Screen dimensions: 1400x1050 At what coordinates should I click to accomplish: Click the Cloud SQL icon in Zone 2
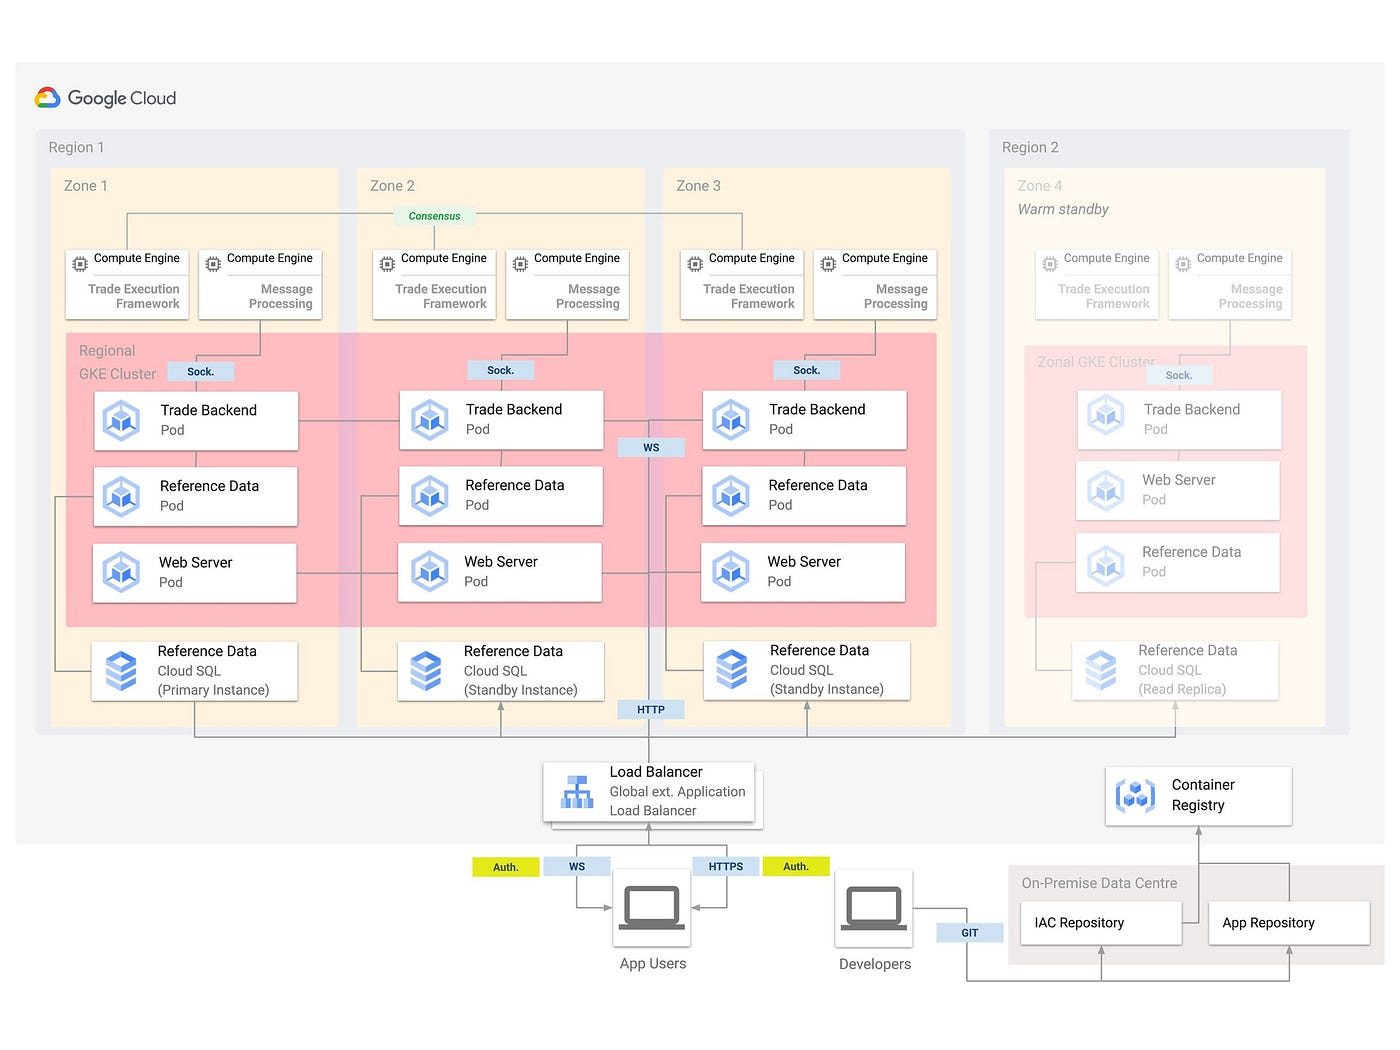[426, 671]
